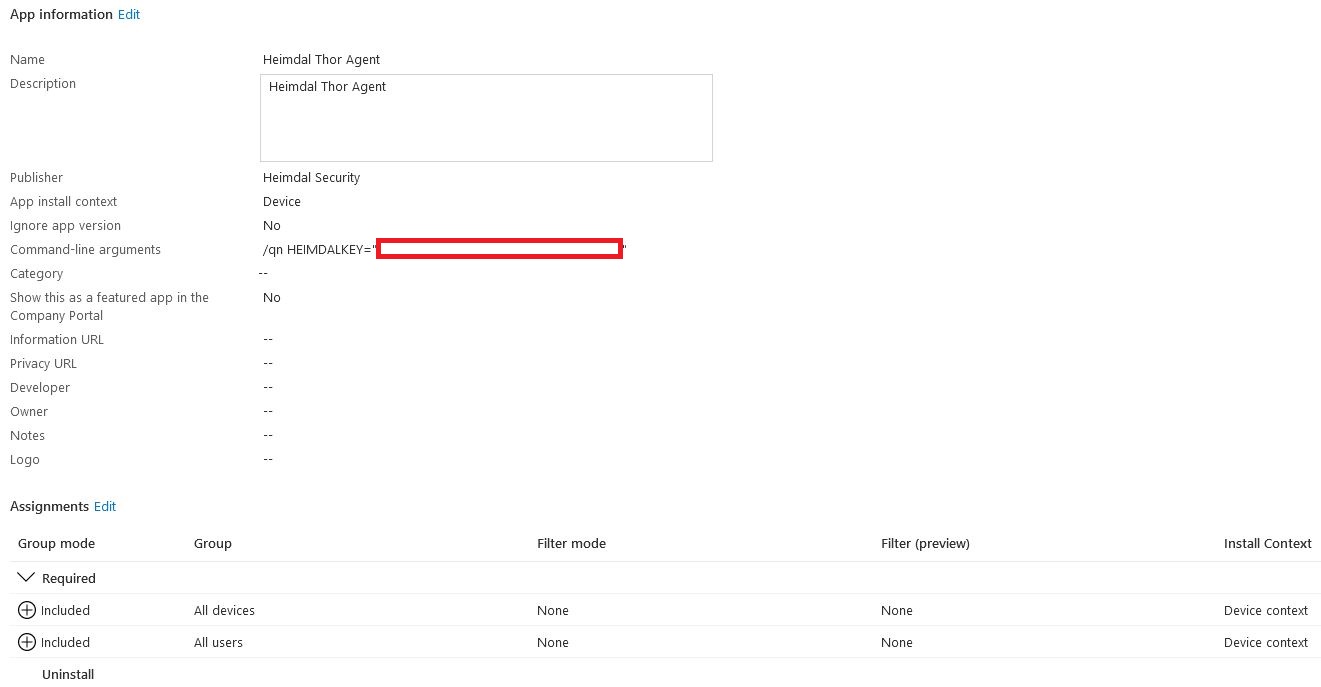Viewport: 1321px width, 687px height.
Task: Select the Description text box
Action: pos(486,117)
